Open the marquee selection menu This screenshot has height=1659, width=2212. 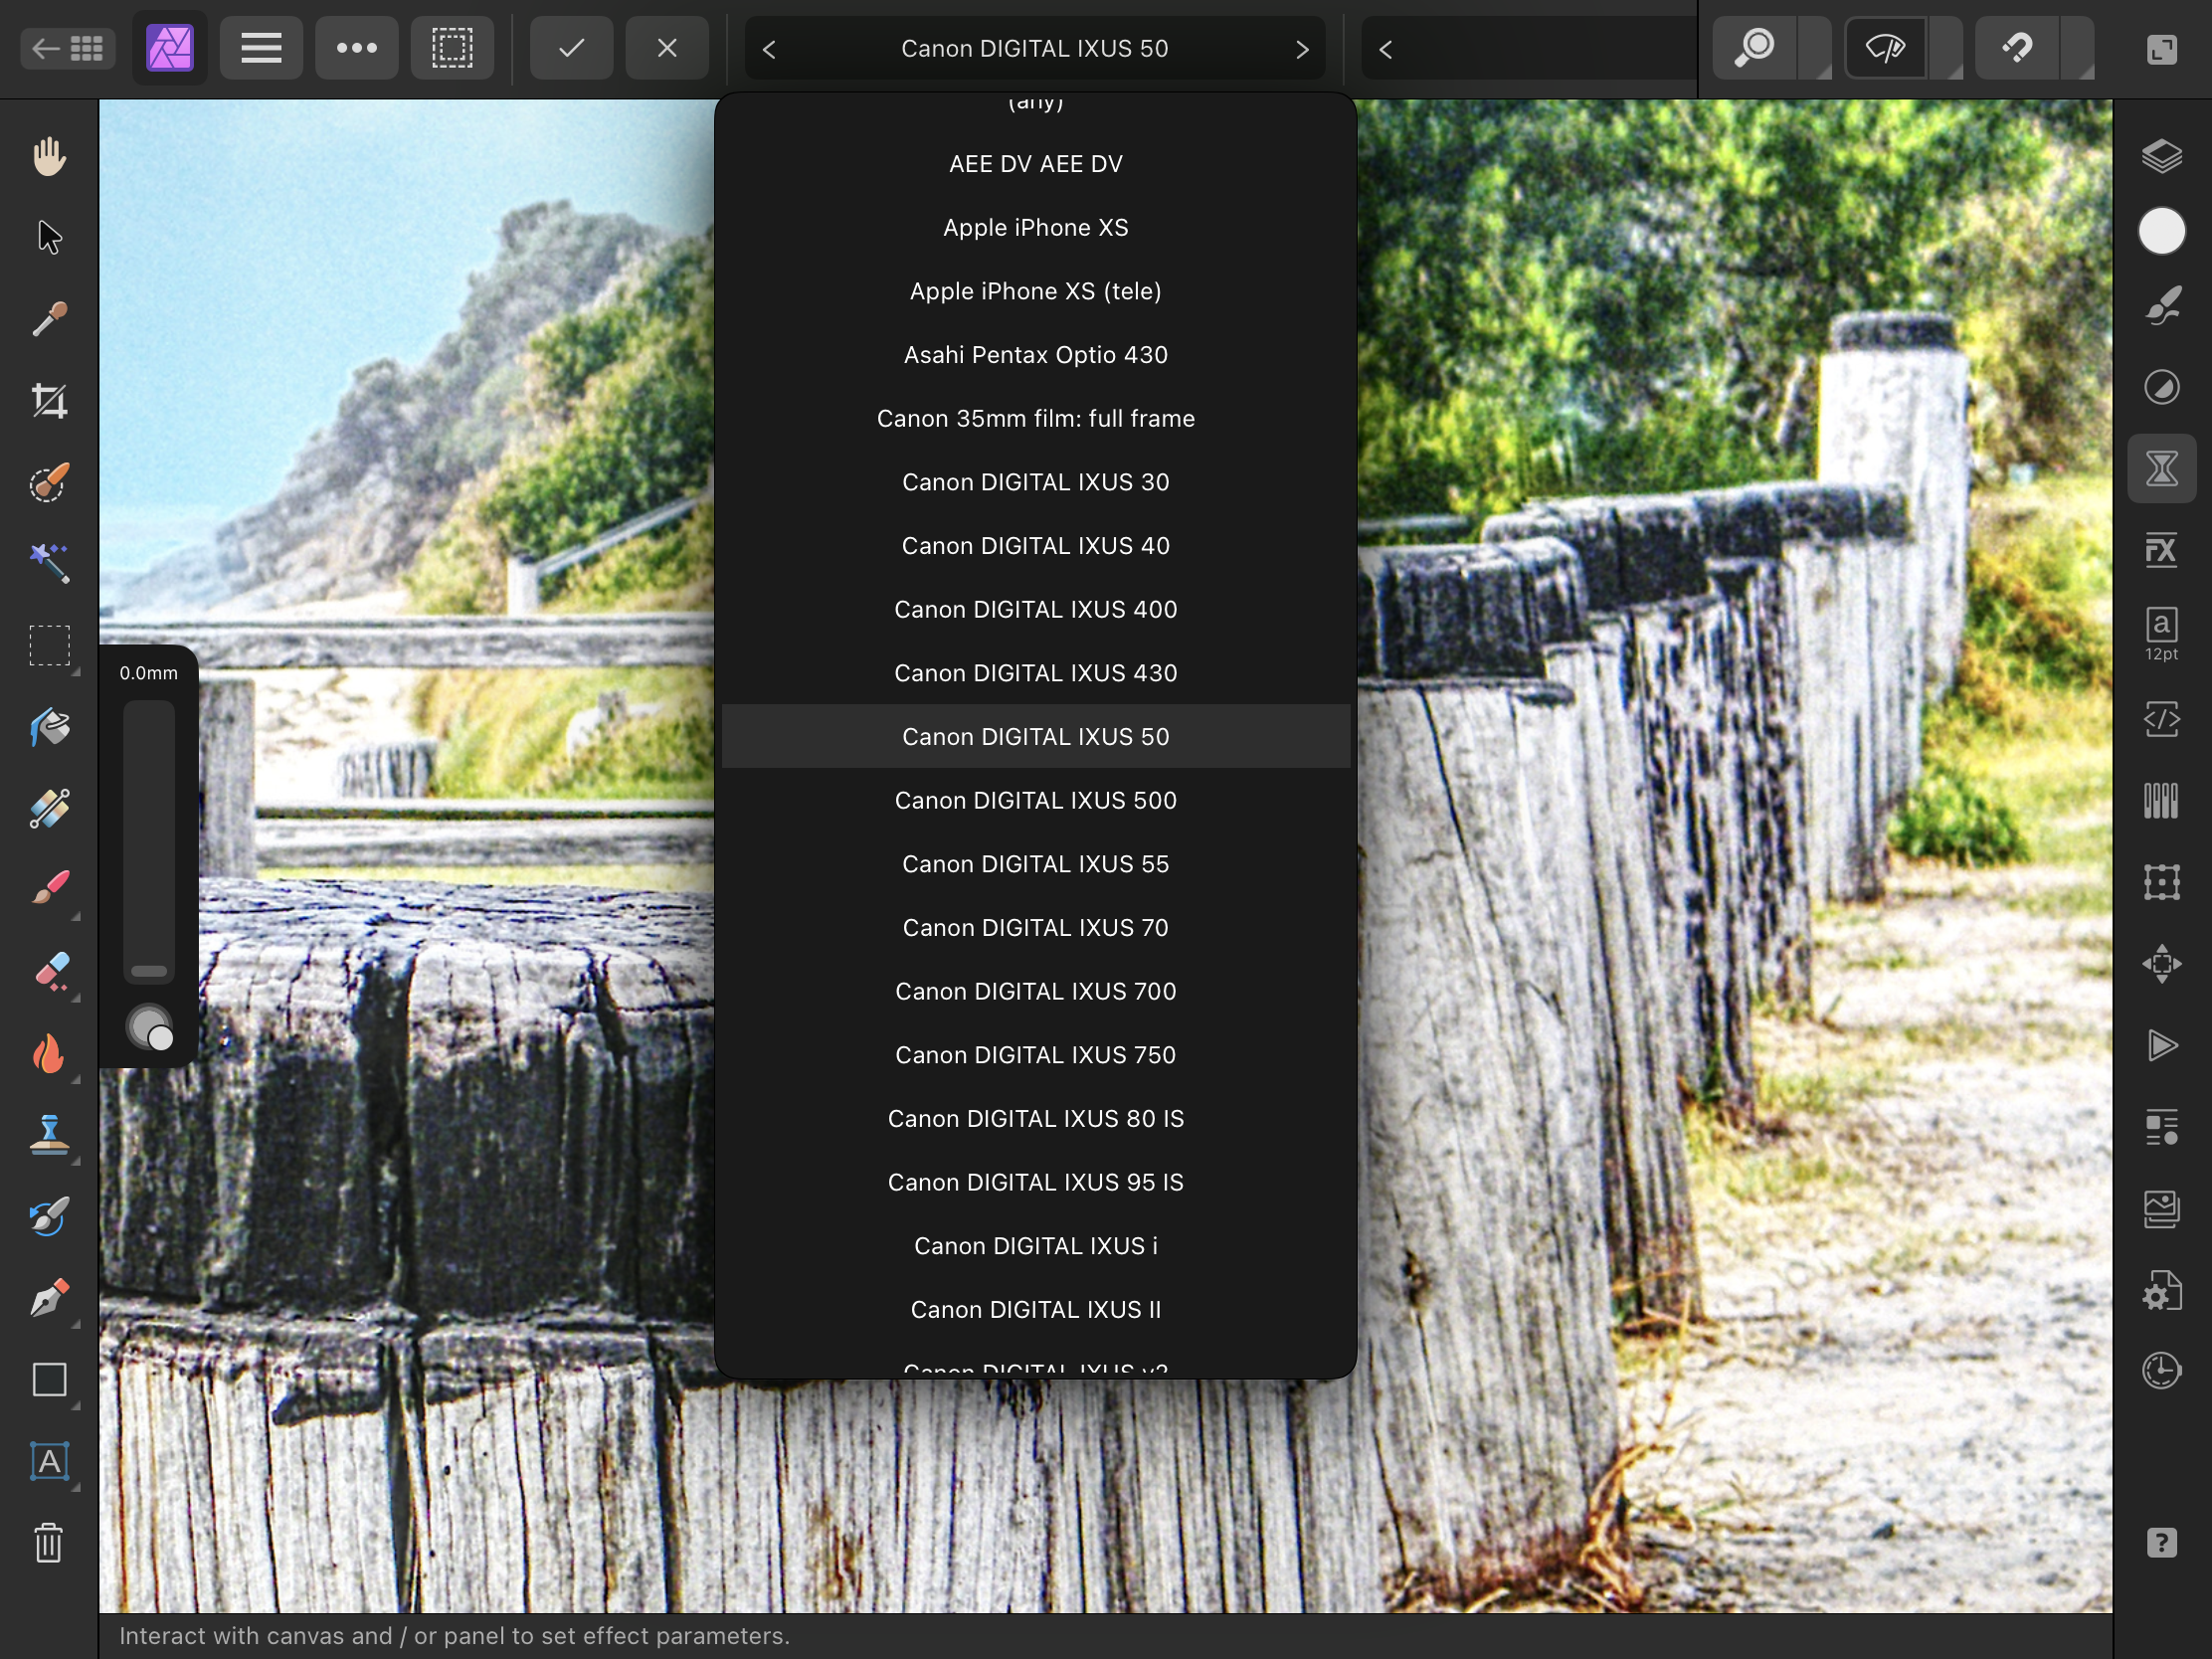(452, 48)
